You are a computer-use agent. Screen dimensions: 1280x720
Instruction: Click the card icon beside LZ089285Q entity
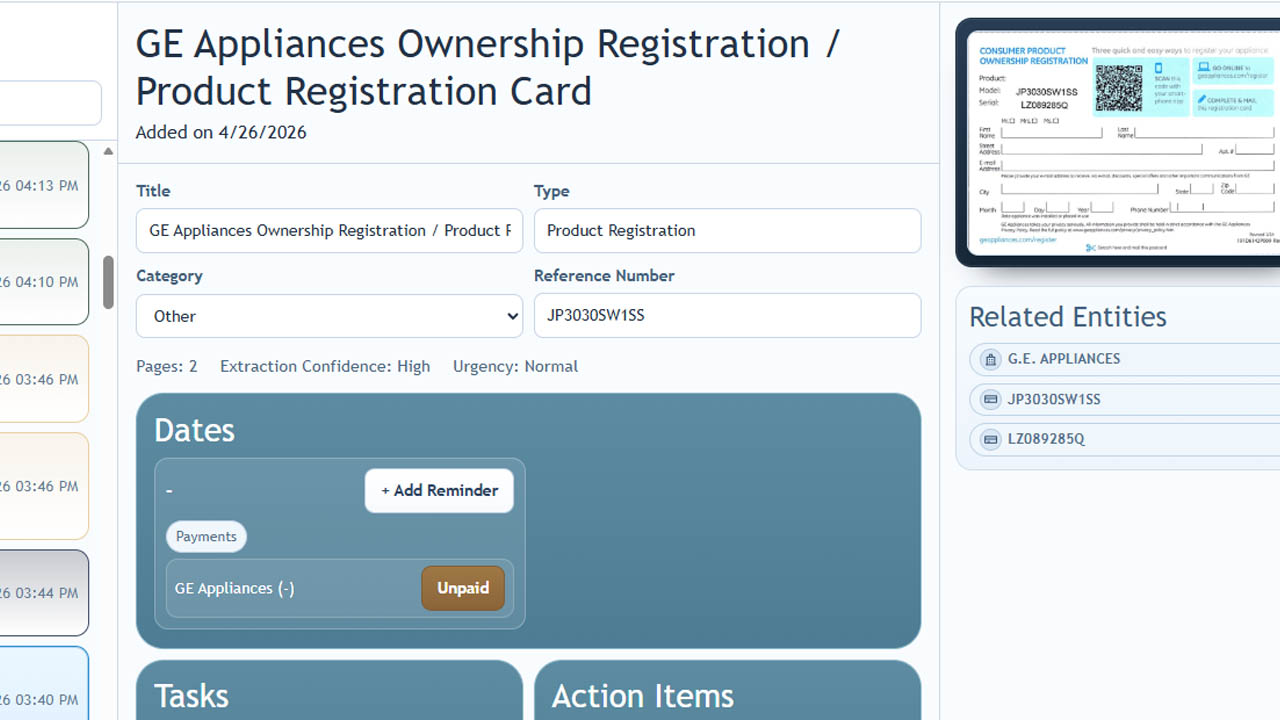coord(991,439)
